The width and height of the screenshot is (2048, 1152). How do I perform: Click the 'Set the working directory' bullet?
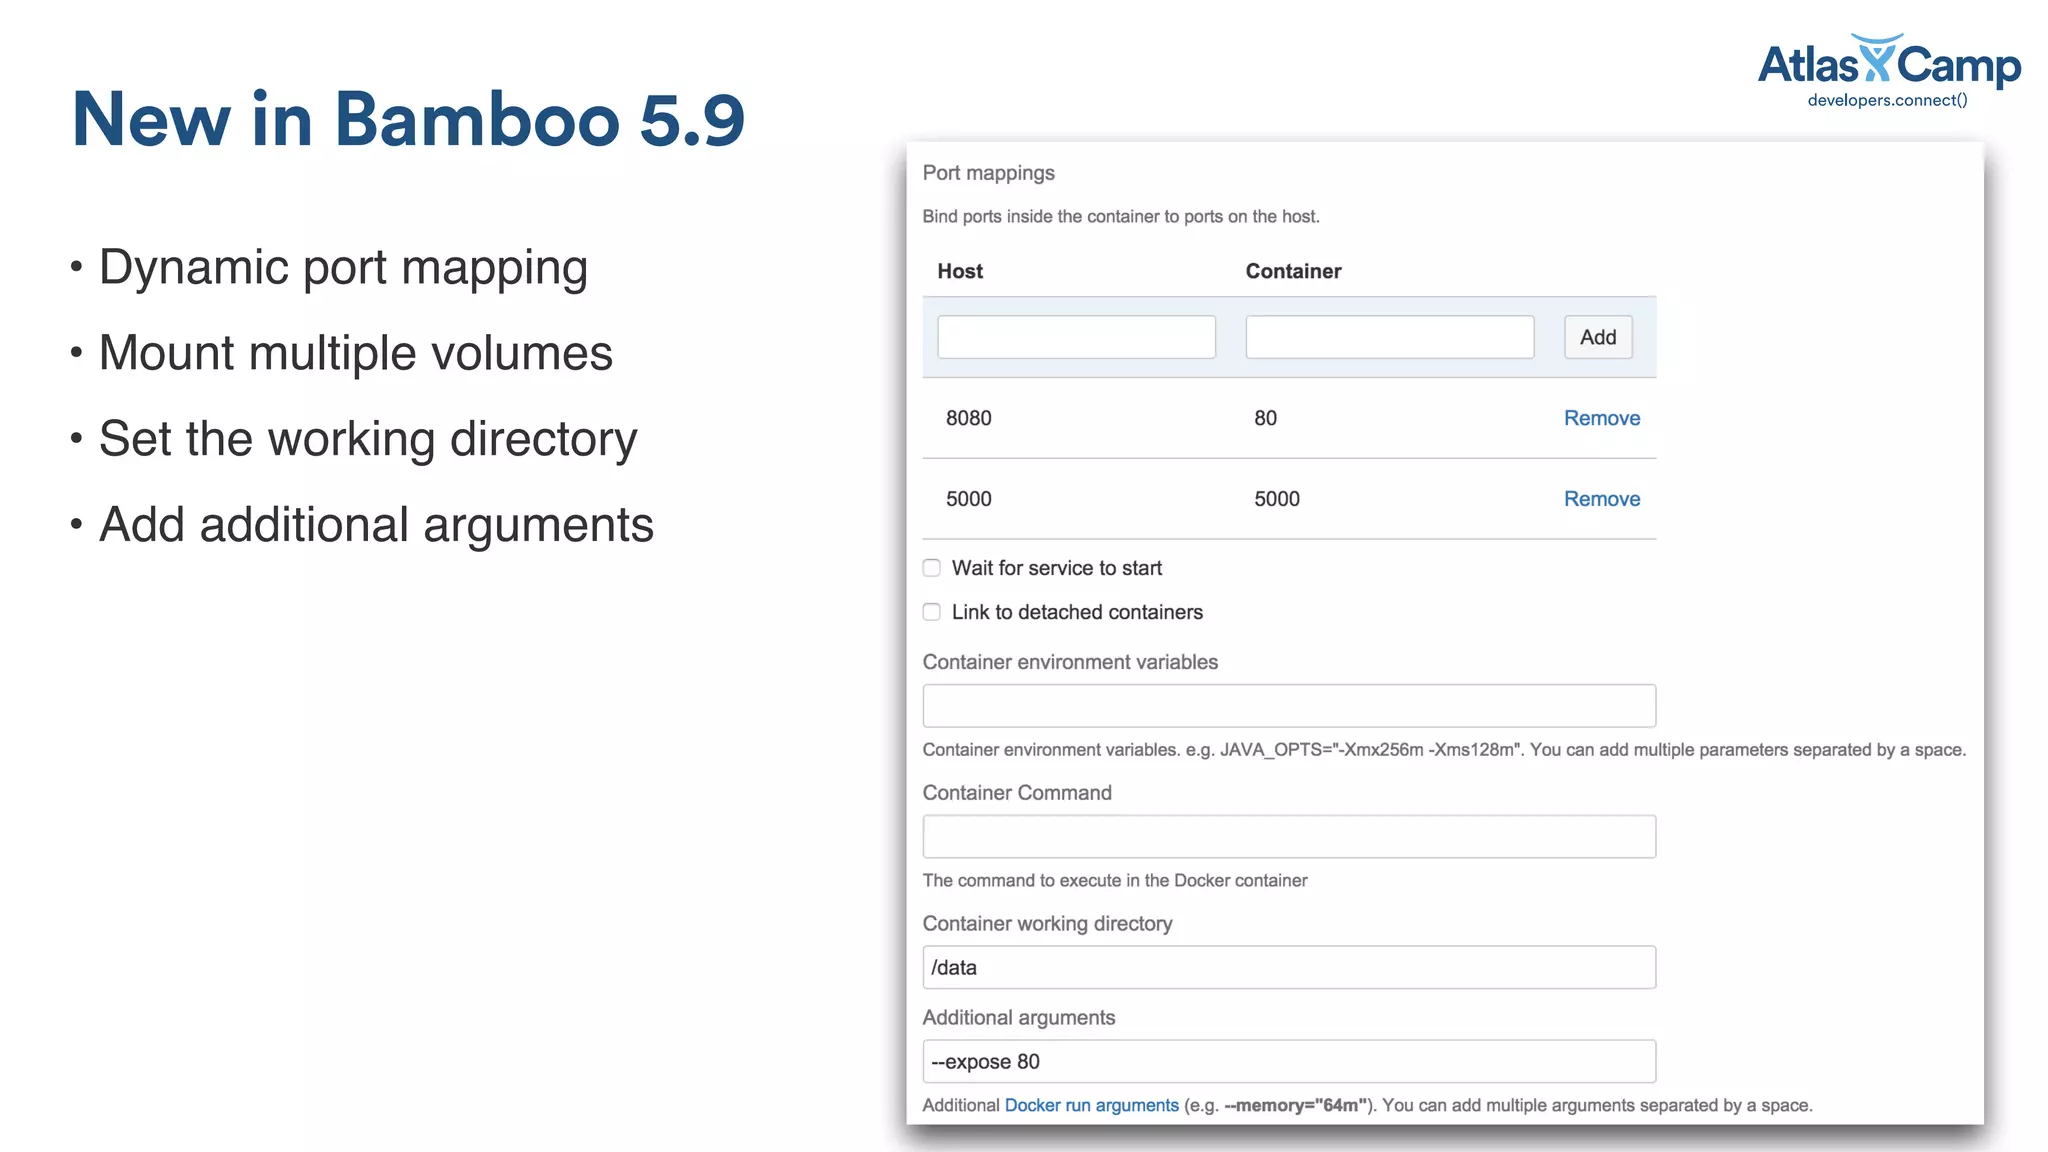368,440
